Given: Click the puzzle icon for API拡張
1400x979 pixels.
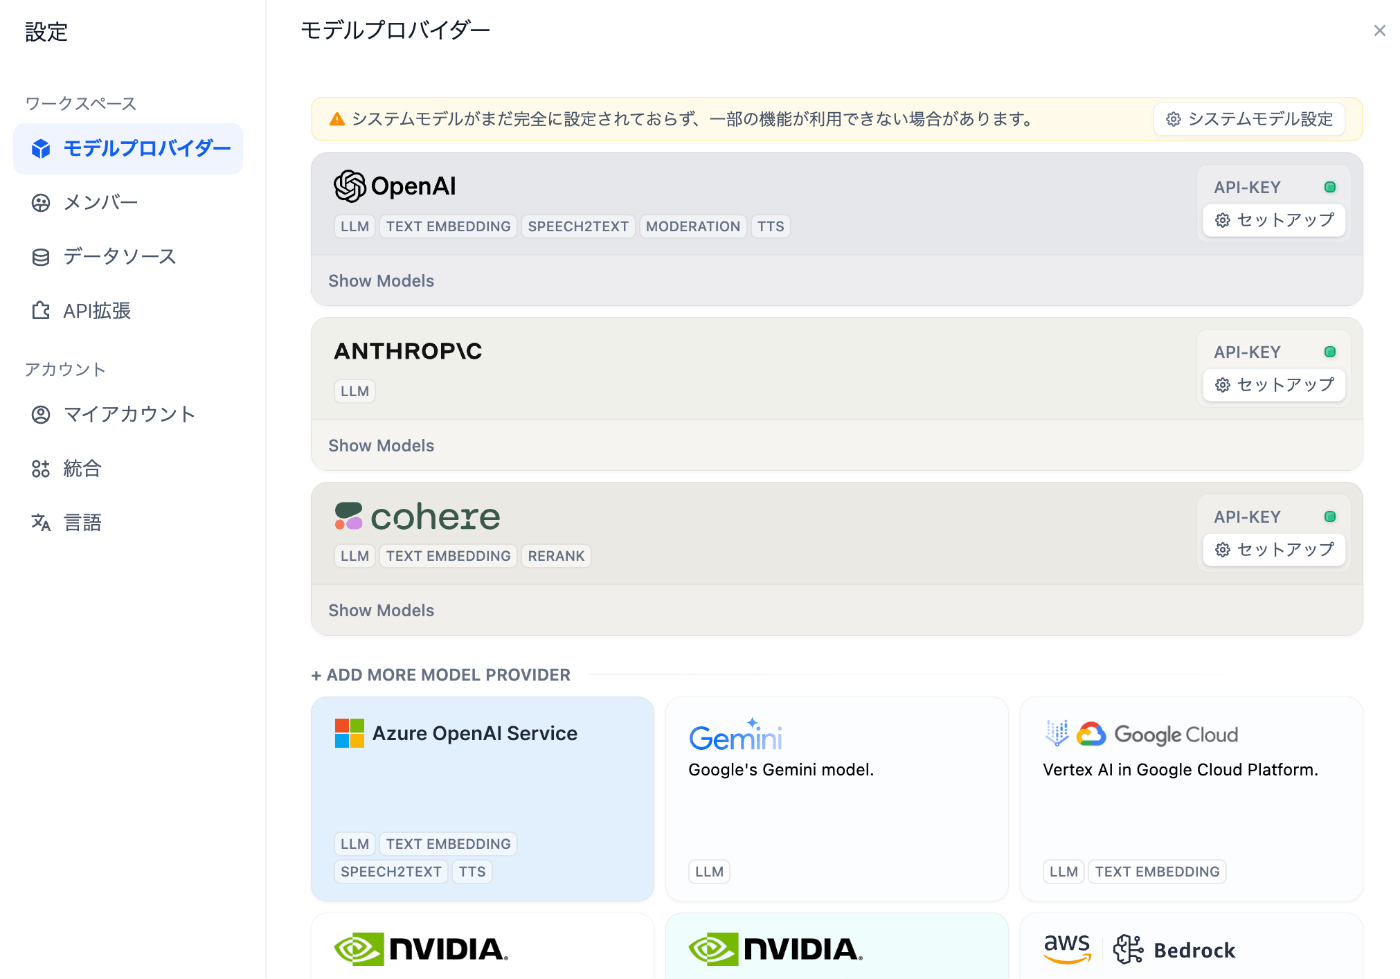Looking at the screenshot, I should pyautogui.click(x=41, y=311).
